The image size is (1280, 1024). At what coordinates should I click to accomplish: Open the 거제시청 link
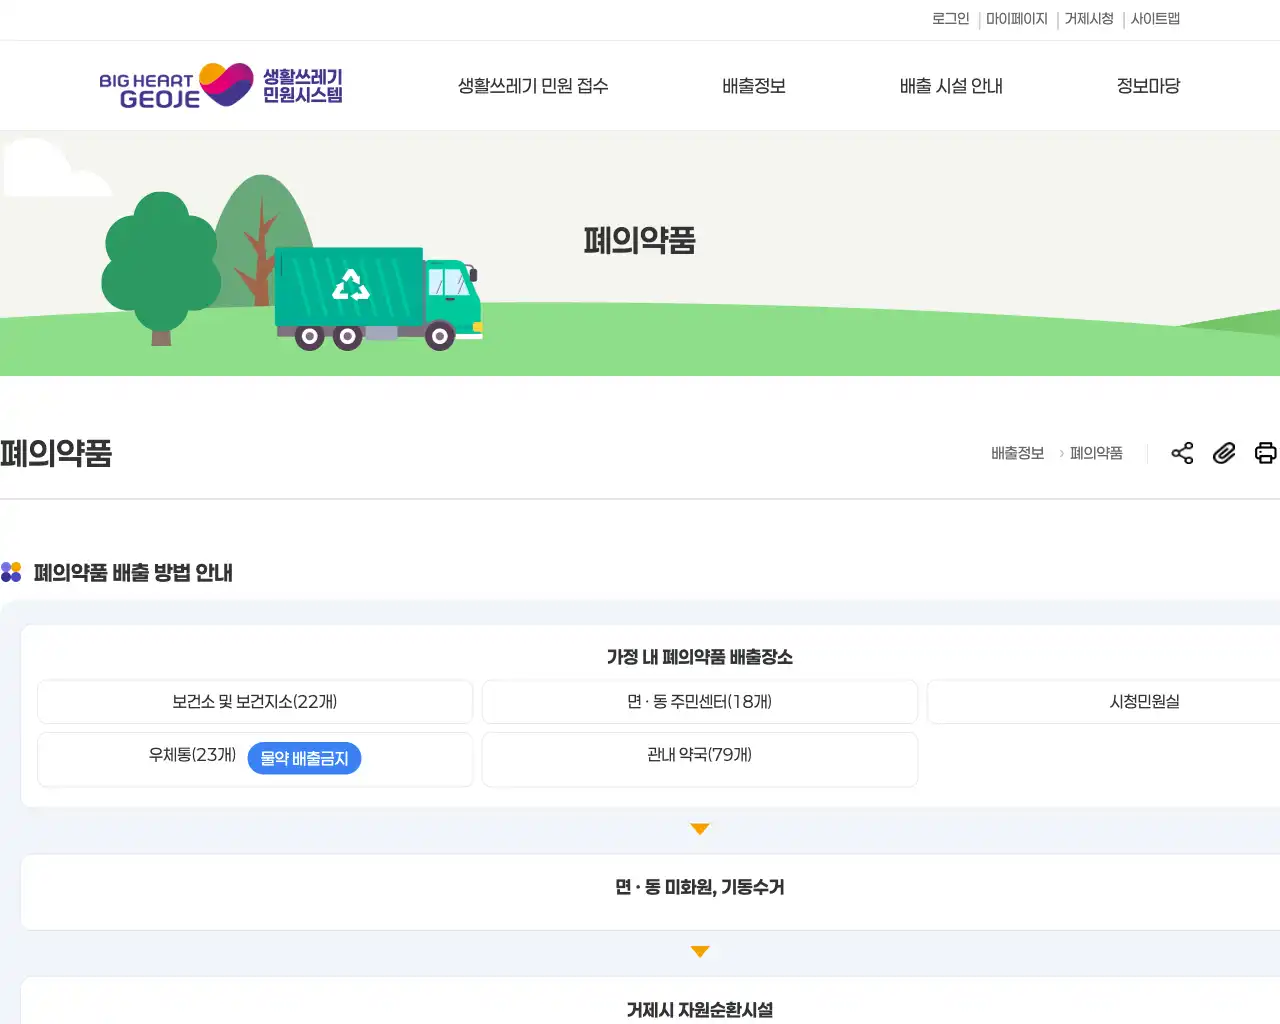pyautogui.click(x=1089, y=19)
